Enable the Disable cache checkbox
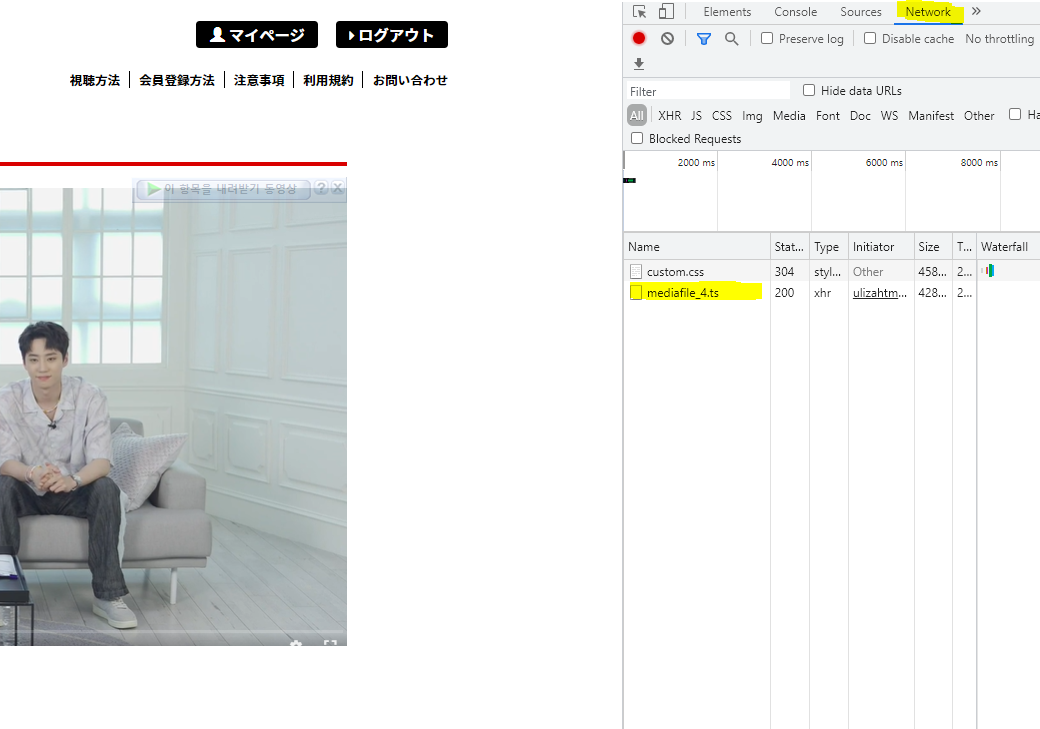1040x729 pixels. tap(870, 38)
